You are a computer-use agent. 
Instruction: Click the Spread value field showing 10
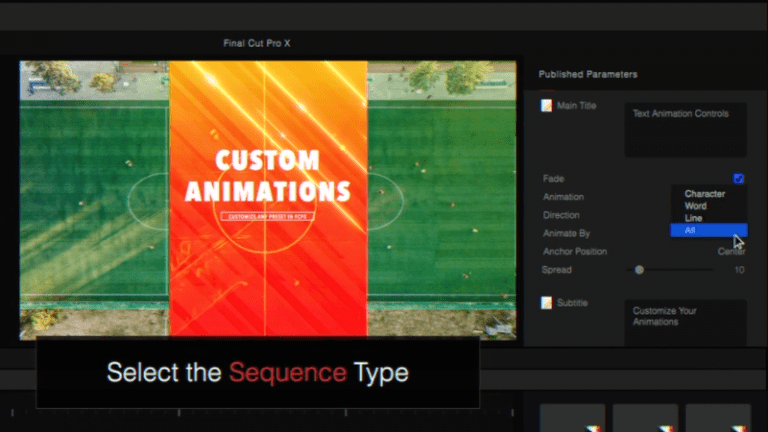pos(739,270)
